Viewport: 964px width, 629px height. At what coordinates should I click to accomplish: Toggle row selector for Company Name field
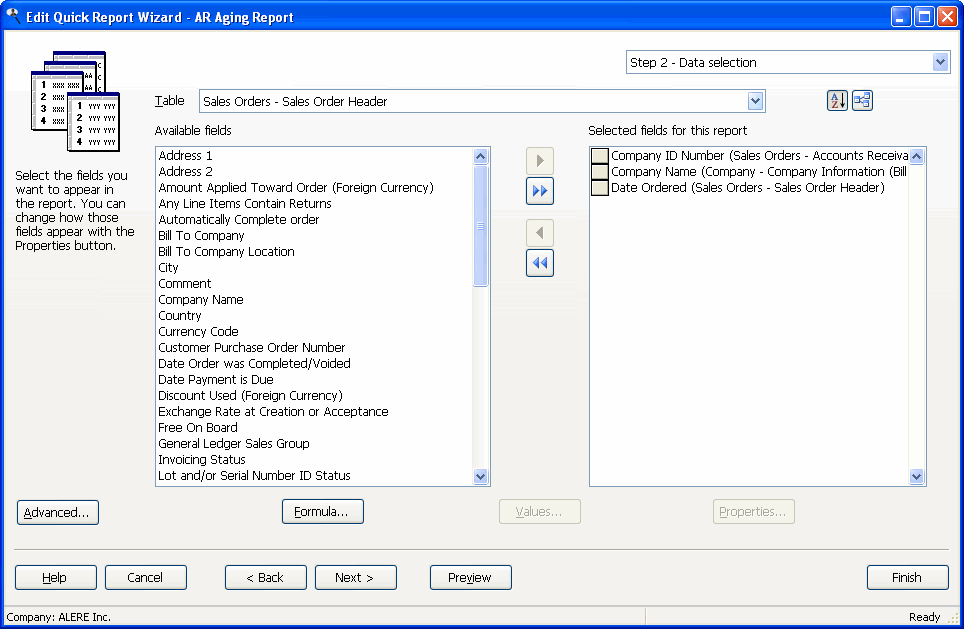point(599,172)
